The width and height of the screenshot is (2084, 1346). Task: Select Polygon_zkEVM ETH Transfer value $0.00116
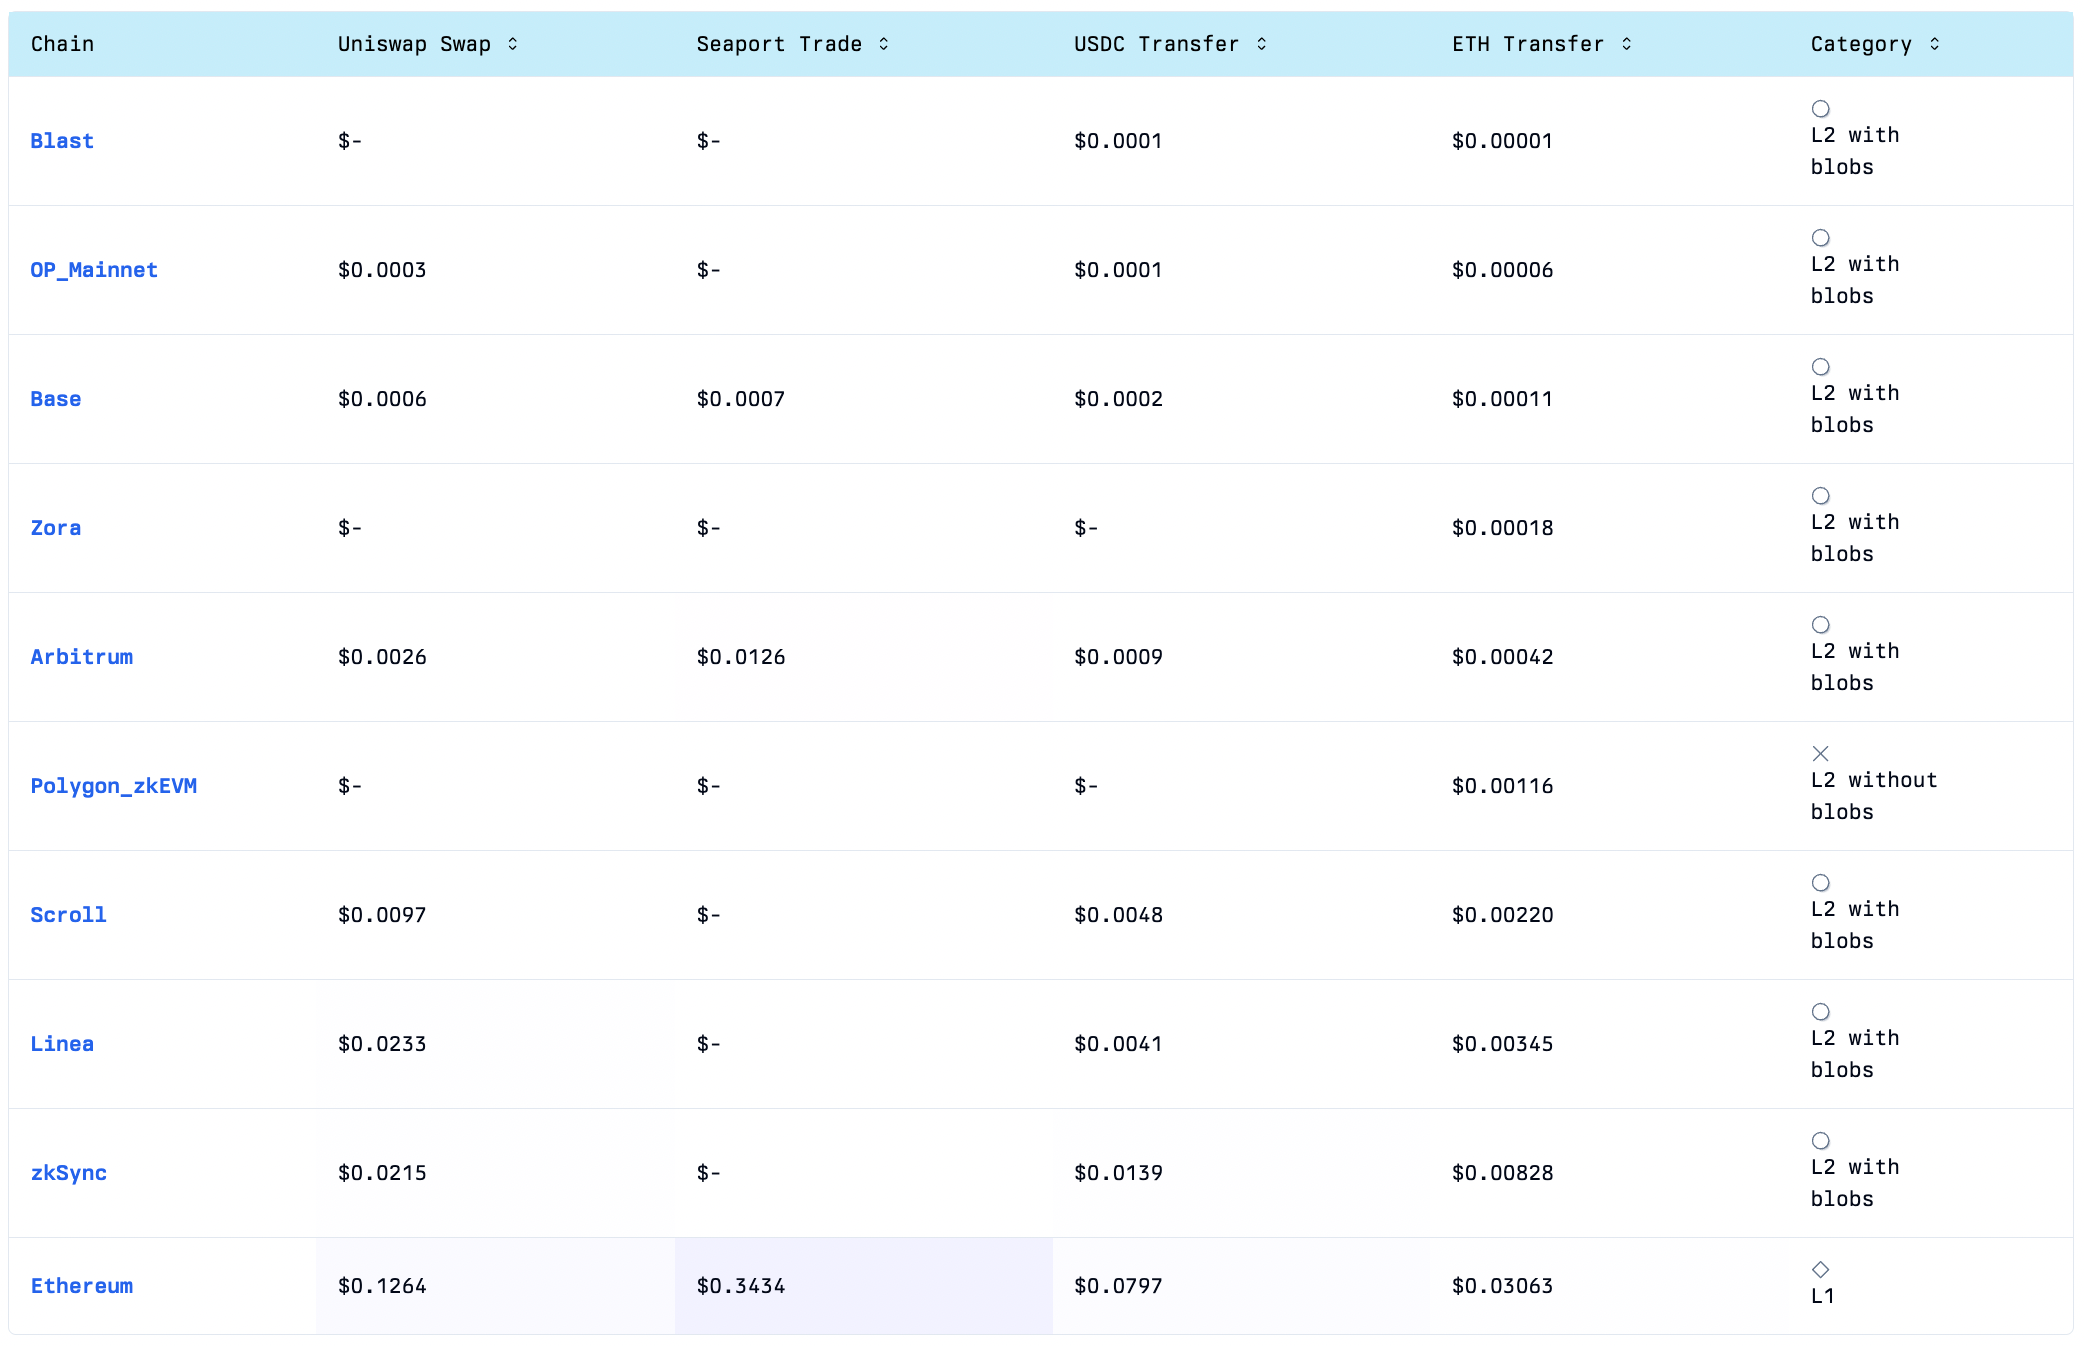tap(1502, 786)
